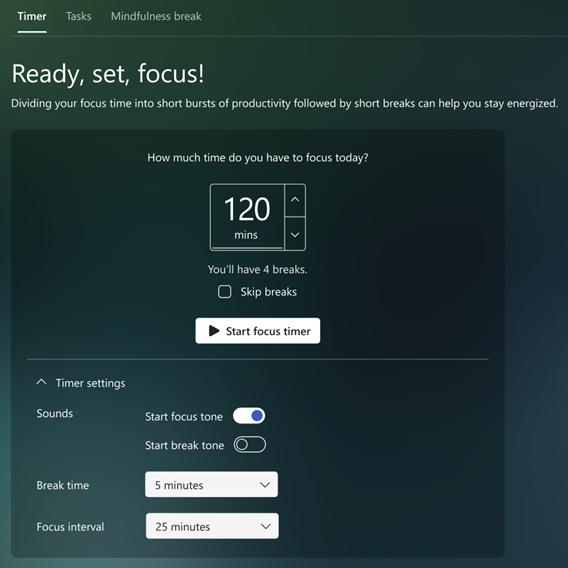Turn off Start focus tone toggle
The width and height of the screenshot is (568, 568).
(249, 416)
